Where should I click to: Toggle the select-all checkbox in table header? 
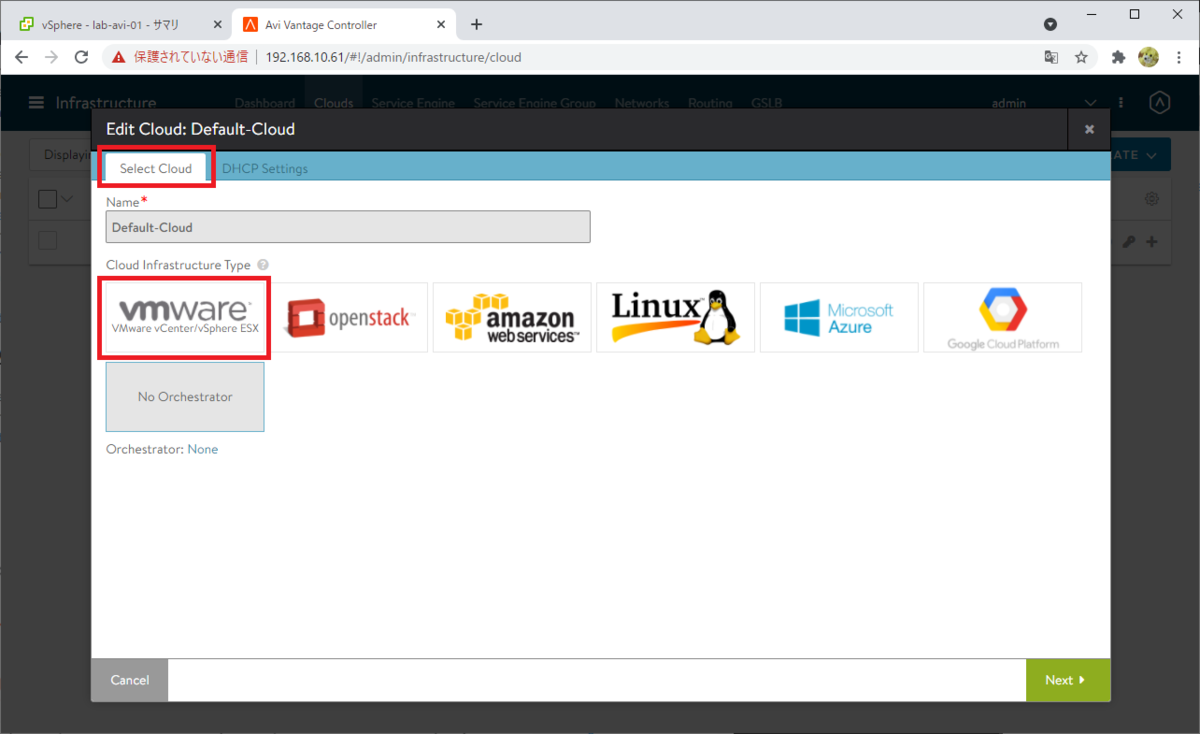48,199
